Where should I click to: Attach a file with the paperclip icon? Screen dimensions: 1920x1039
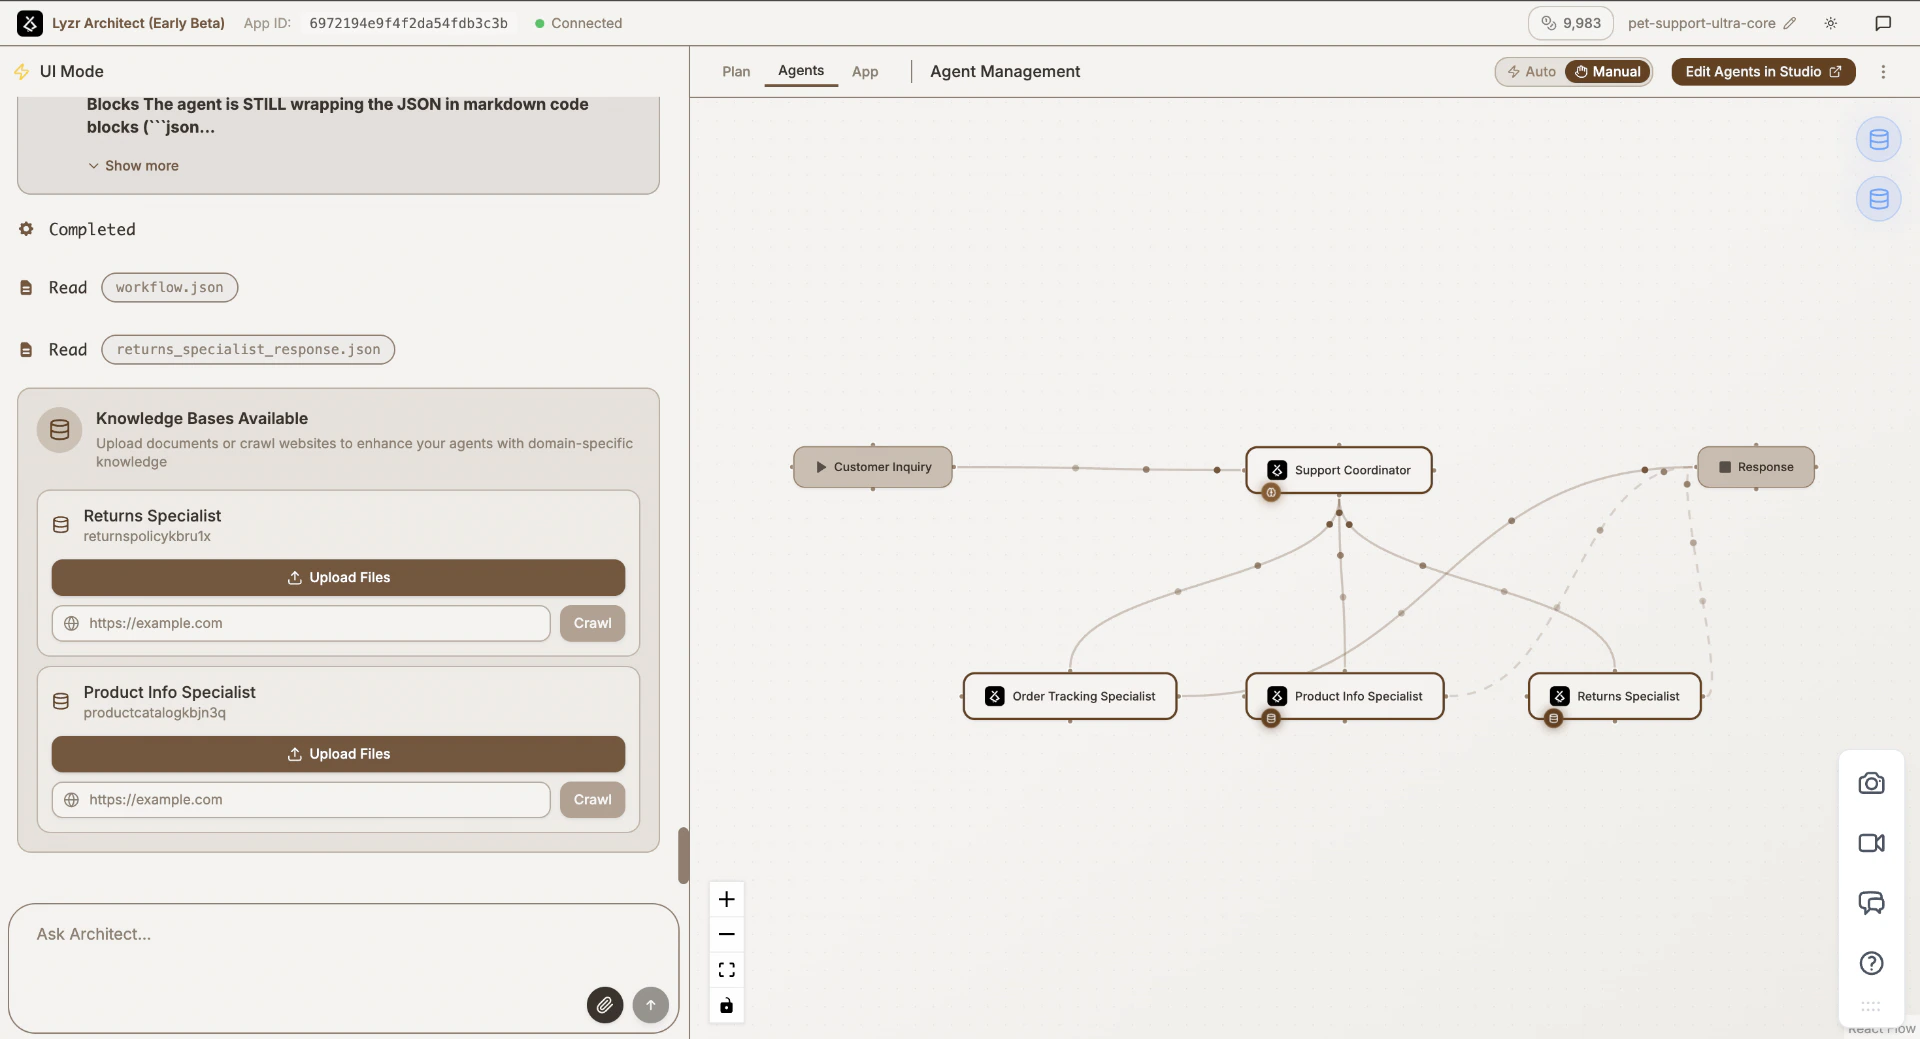coord(604,1004)
